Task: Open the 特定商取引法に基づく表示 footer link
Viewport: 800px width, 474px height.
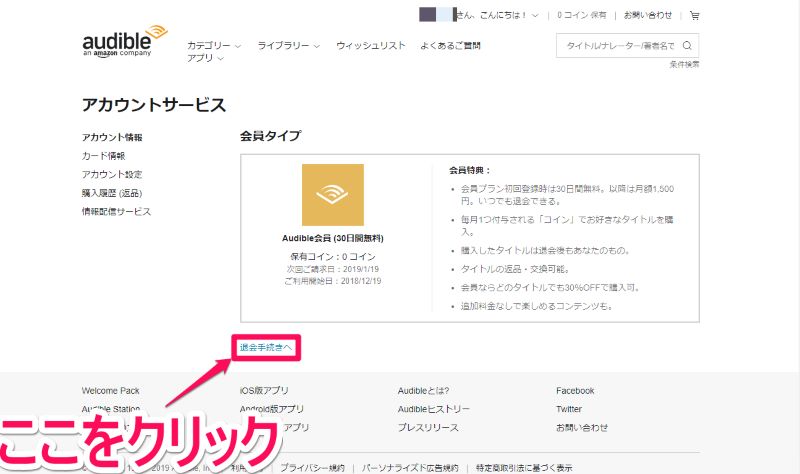Action: coord(524,467)
